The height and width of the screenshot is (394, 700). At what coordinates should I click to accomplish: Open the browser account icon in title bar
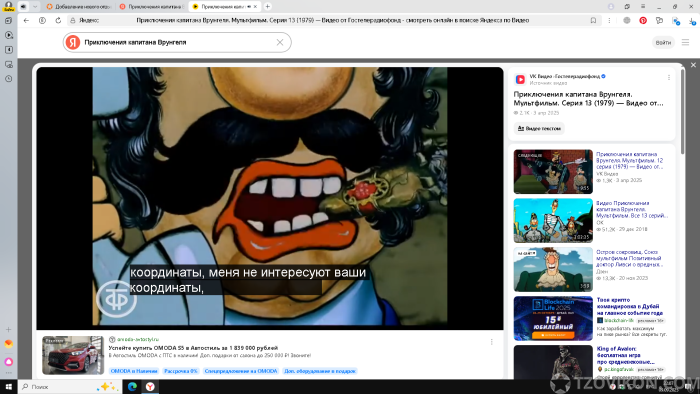[611, 6]
